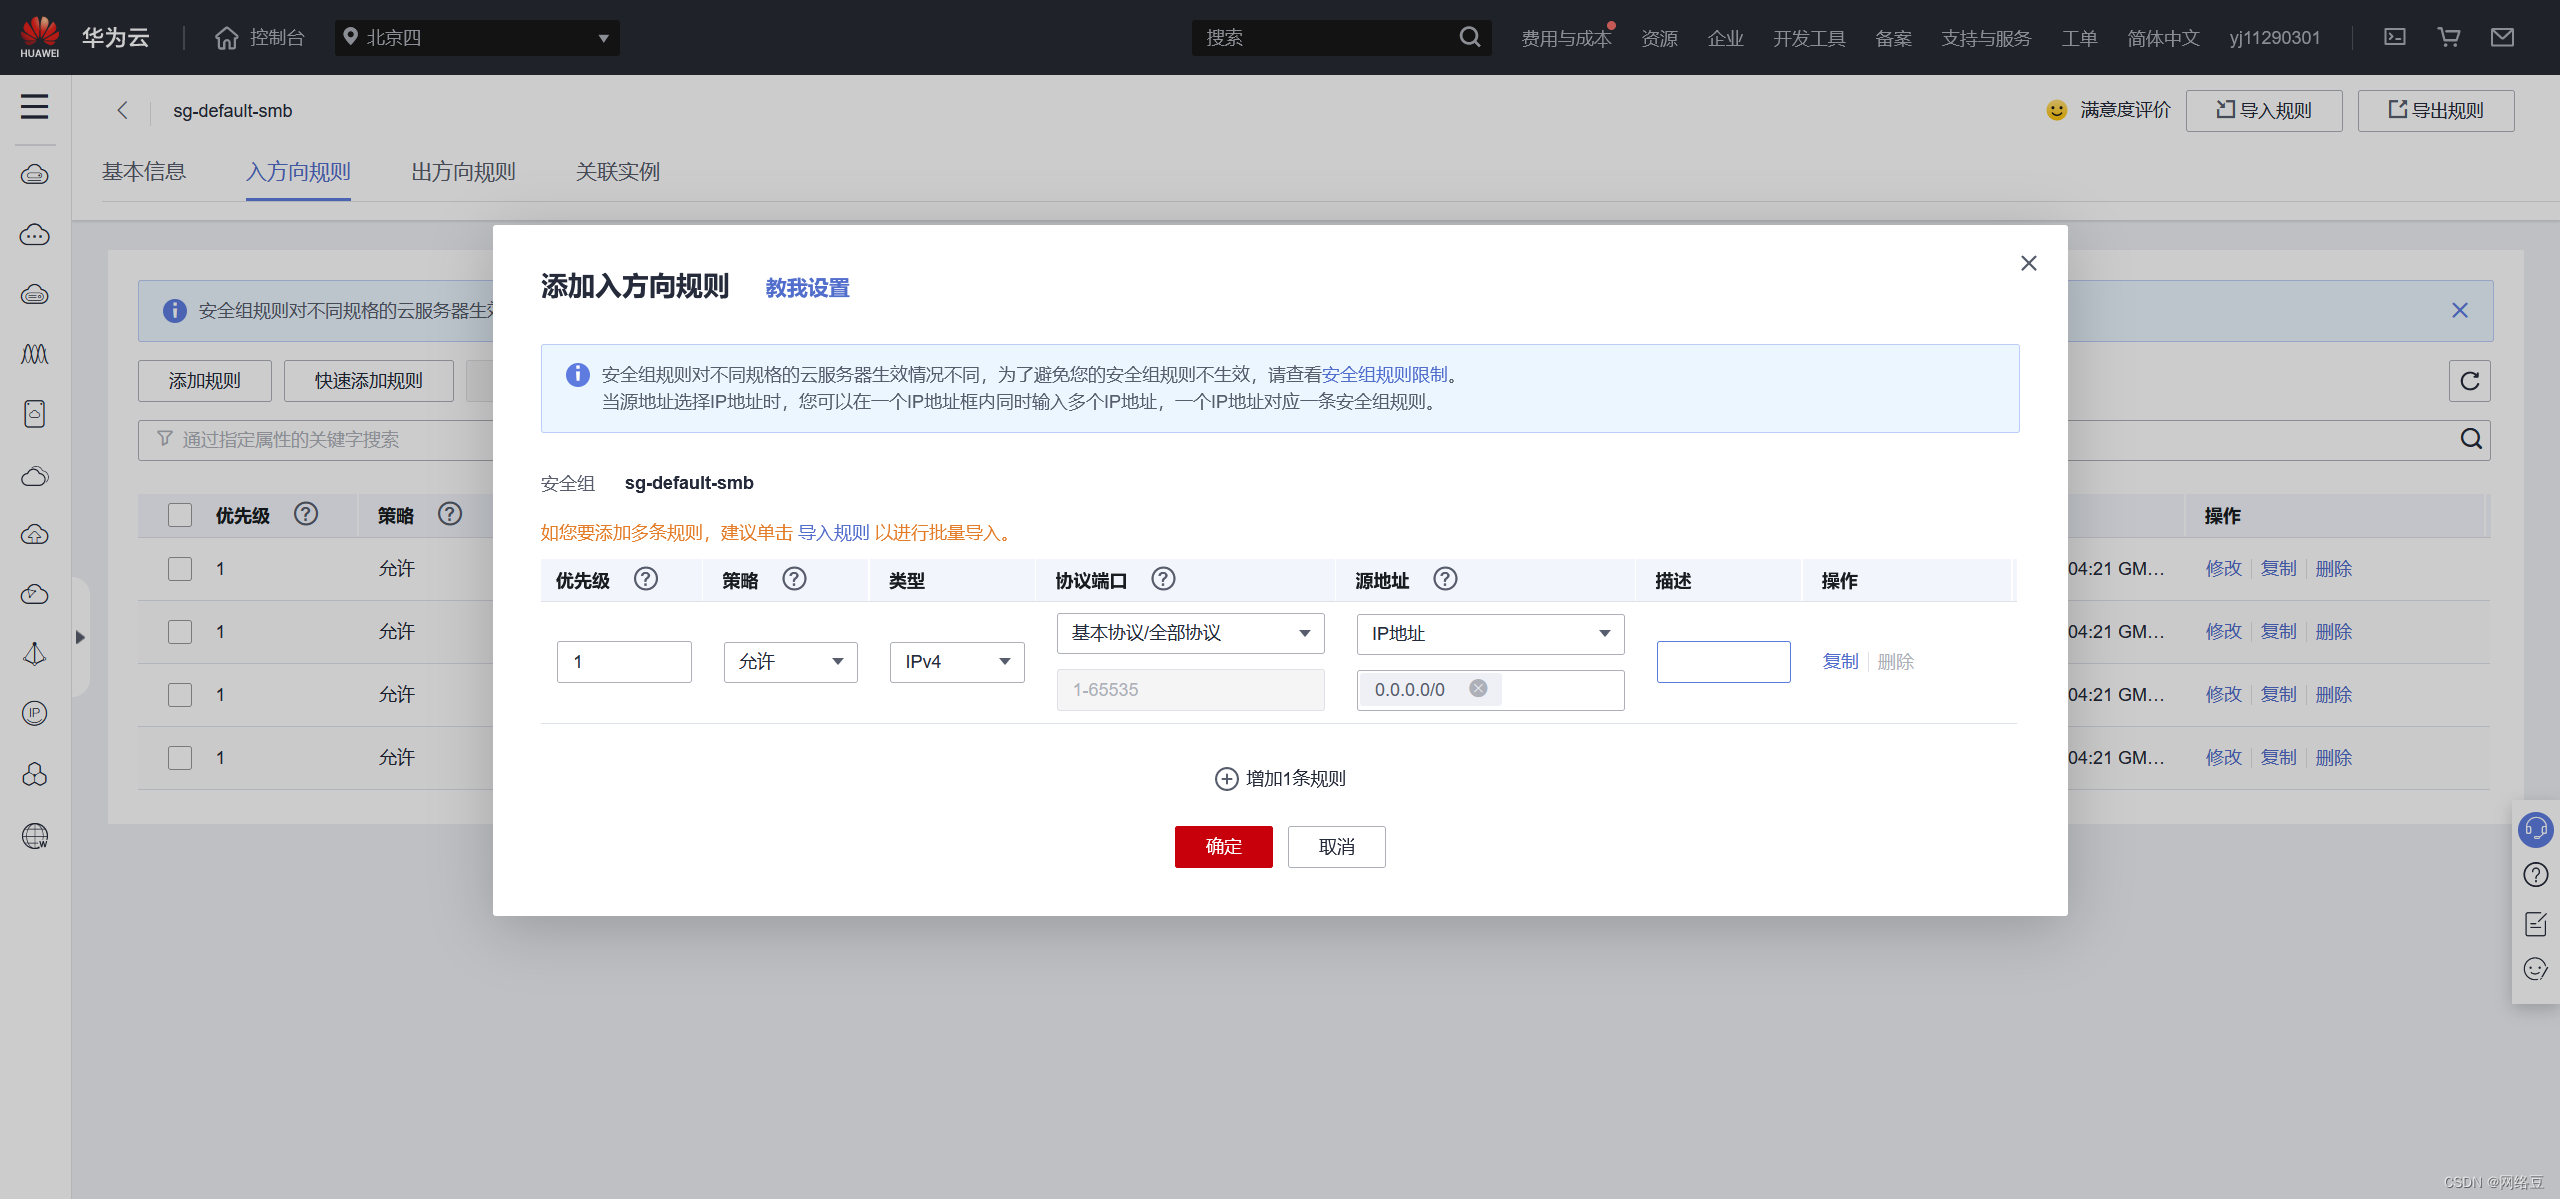Switch to the 关联实例 tab
Viewport: 2560px width, 1199px height.
coord(617,172)
